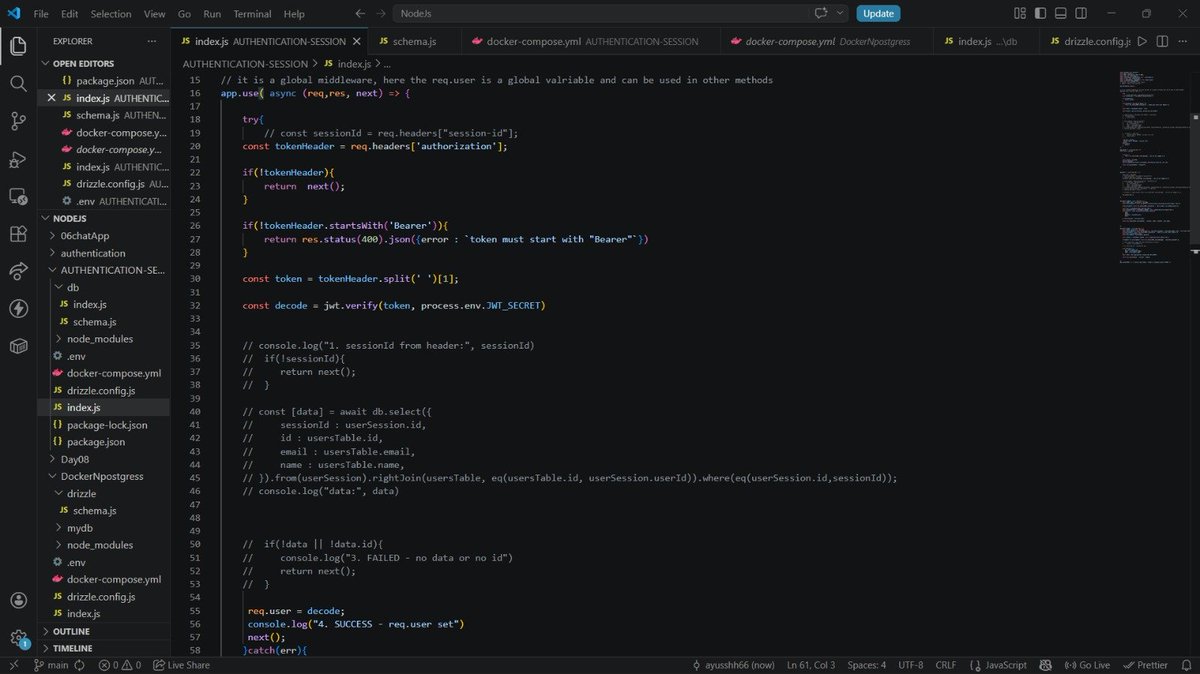Click the VS Code logo icon
1200x674 pixels.
point(12,14)
